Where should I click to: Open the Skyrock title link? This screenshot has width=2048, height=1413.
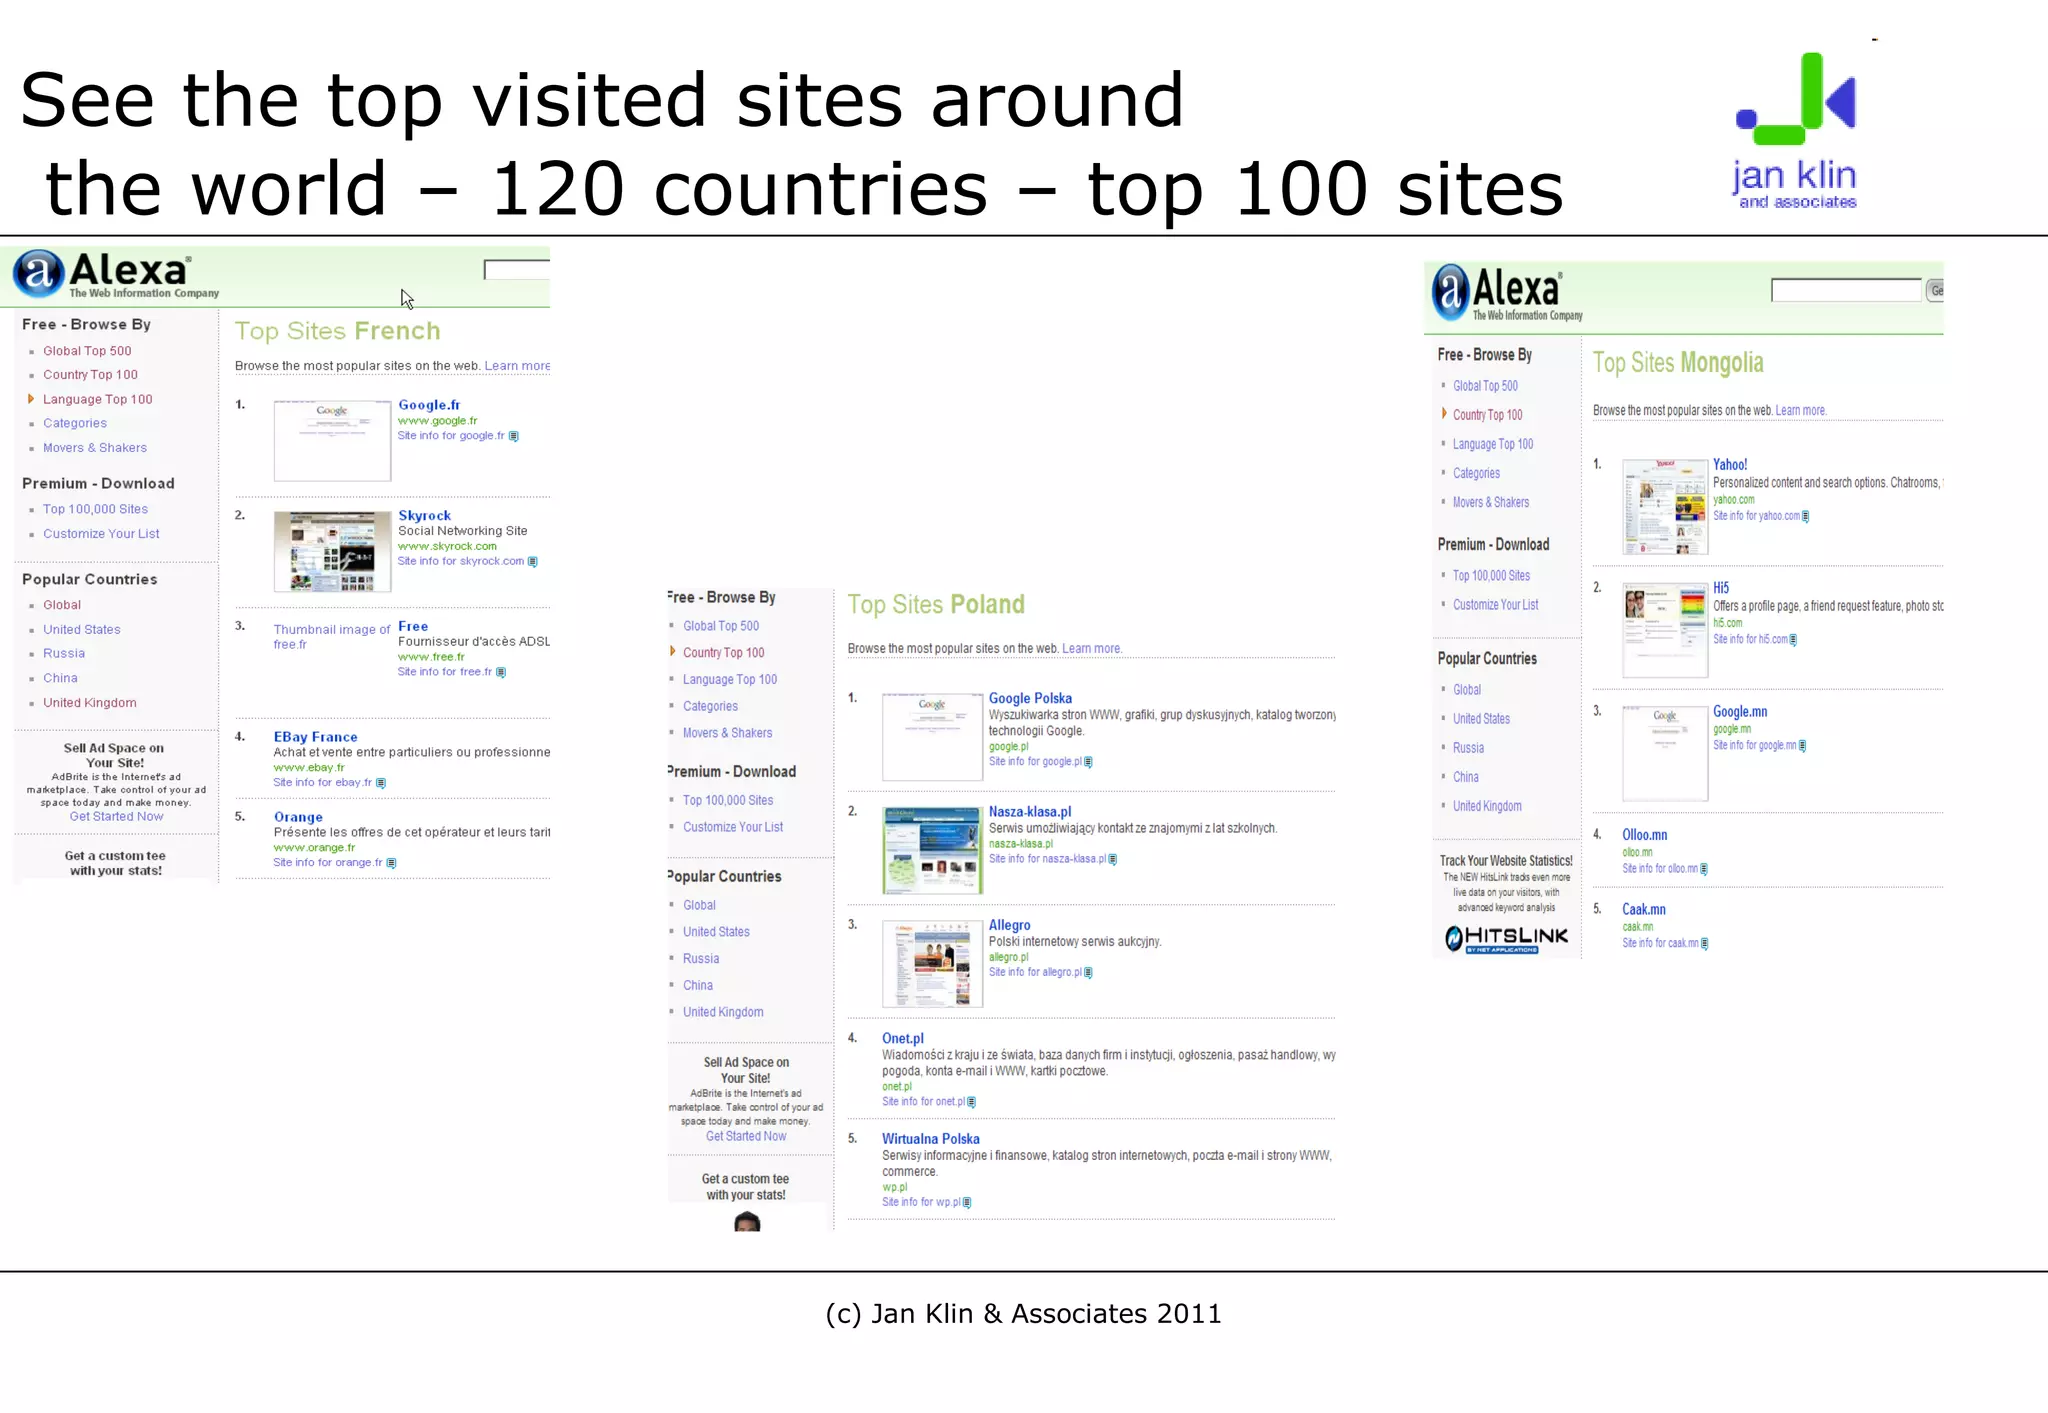coord(425,515)
